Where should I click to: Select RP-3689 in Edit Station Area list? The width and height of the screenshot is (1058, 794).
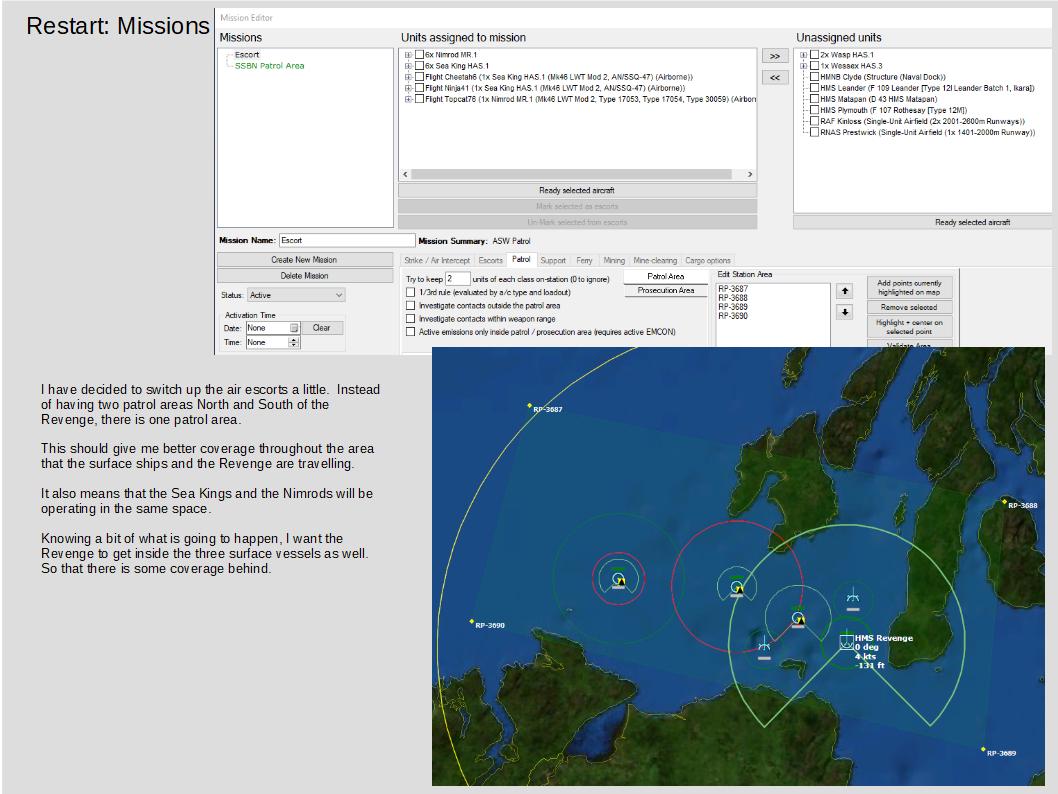(x=733, y=307)
